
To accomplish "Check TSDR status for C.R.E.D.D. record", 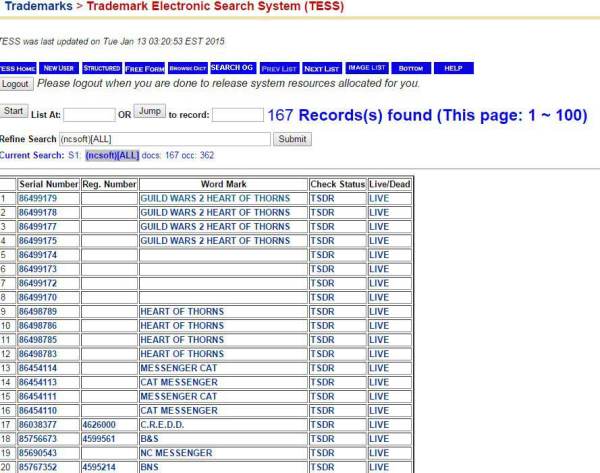I will point(322,424).
